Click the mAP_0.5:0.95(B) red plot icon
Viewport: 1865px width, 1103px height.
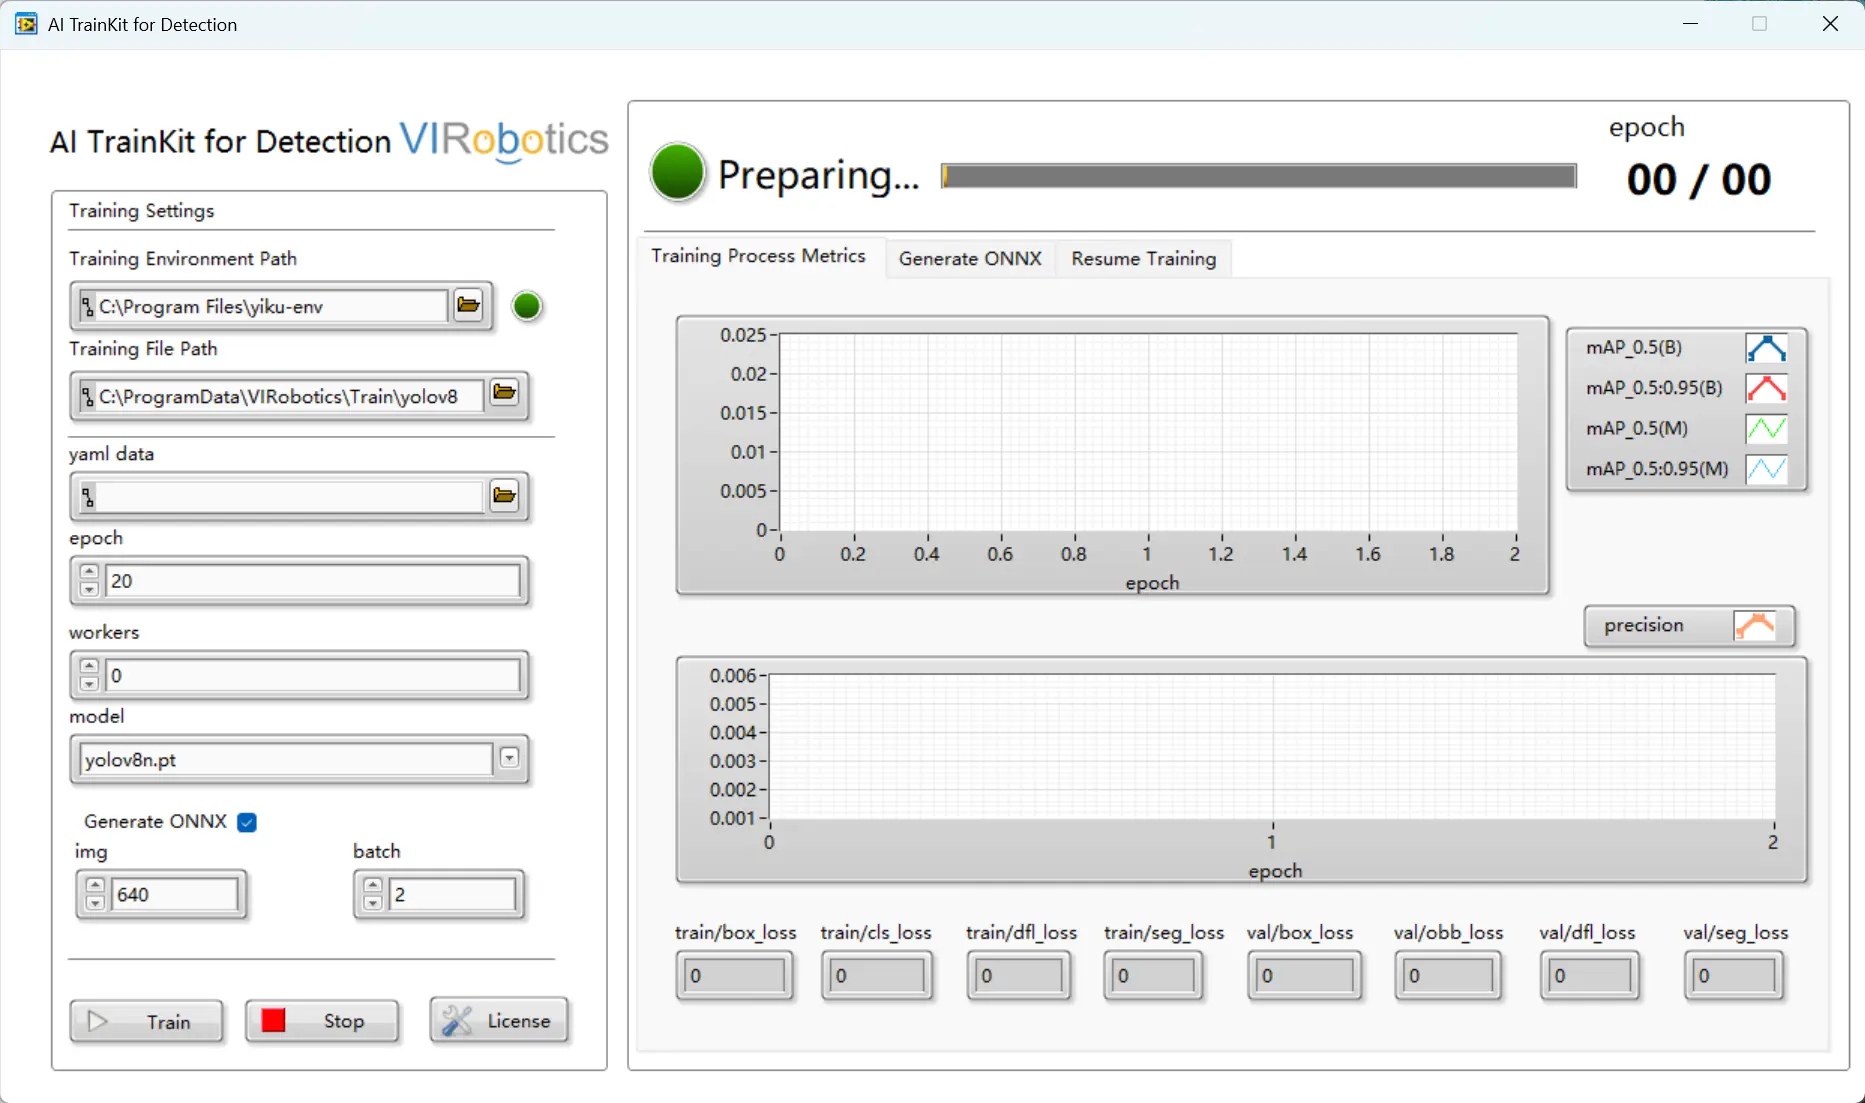coord(1766,388)
